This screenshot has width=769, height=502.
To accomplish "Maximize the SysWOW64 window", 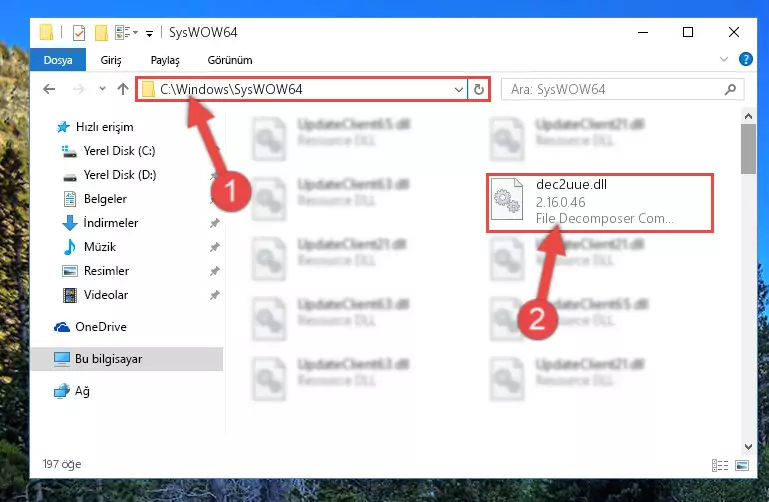I will coord(688,32).
